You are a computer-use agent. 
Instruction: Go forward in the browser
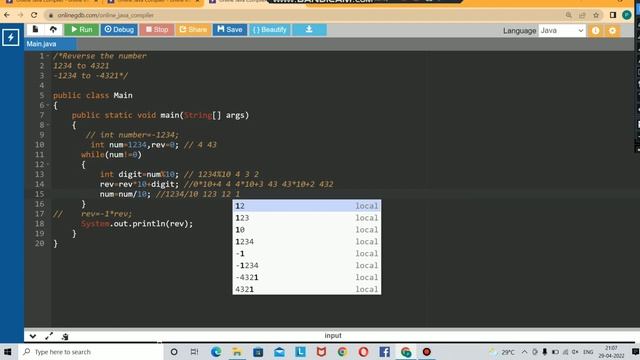point(20,15)
